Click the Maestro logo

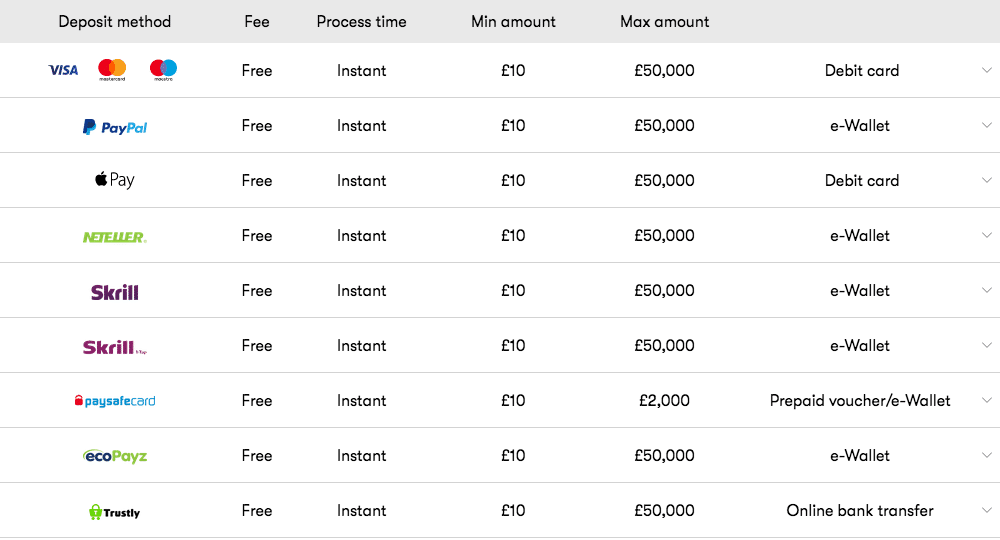point(163,69)
